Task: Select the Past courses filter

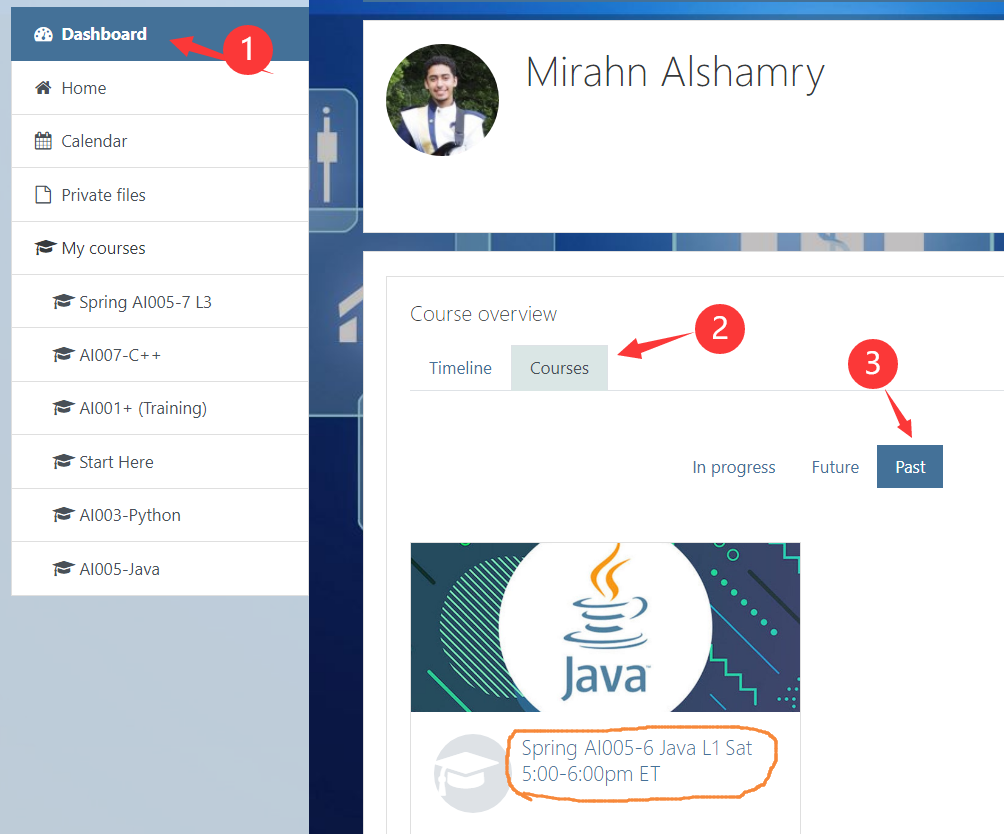Action: [x=909, y=467]
